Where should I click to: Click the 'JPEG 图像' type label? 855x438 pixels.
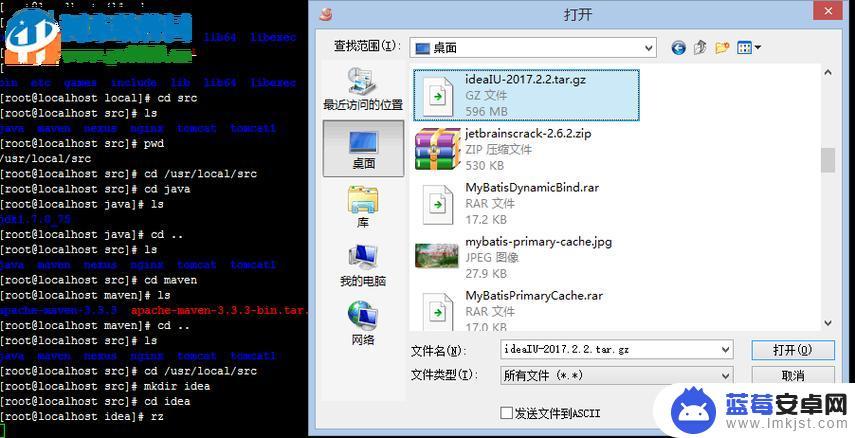coord(492,257)
